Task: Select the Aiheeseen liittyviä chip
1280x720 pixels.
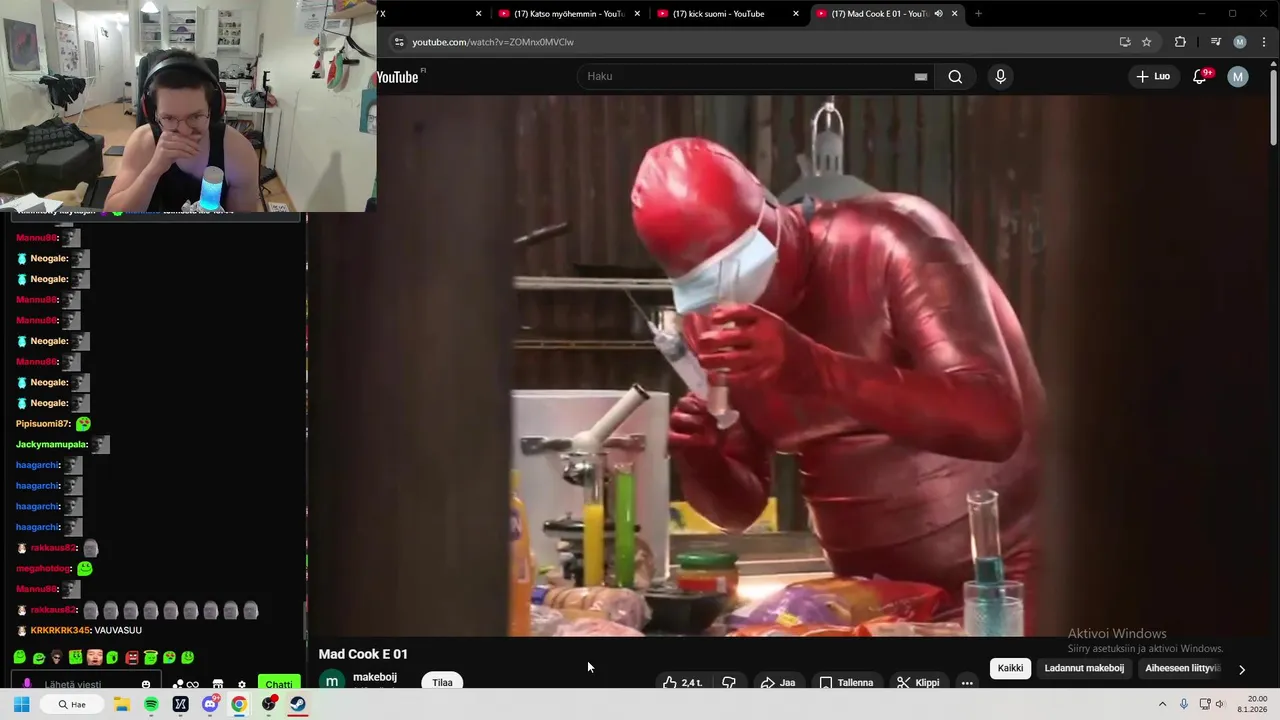Action: [1182, 668]
